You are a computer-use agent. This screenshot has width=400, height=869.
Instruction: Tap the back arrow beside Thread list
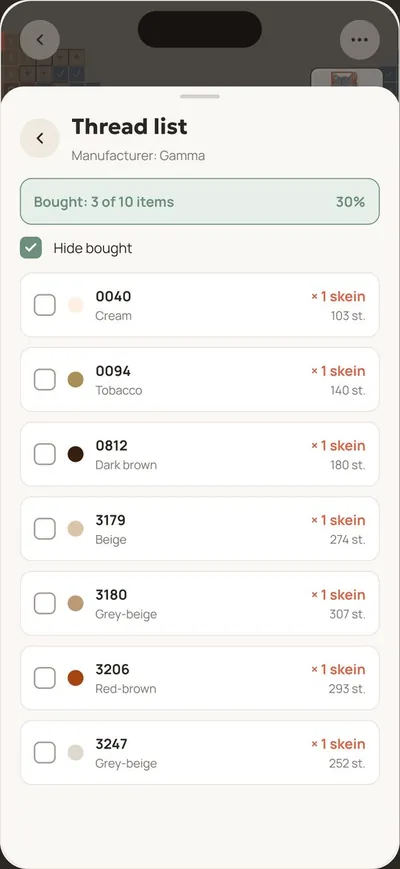(x=40, y=138)
